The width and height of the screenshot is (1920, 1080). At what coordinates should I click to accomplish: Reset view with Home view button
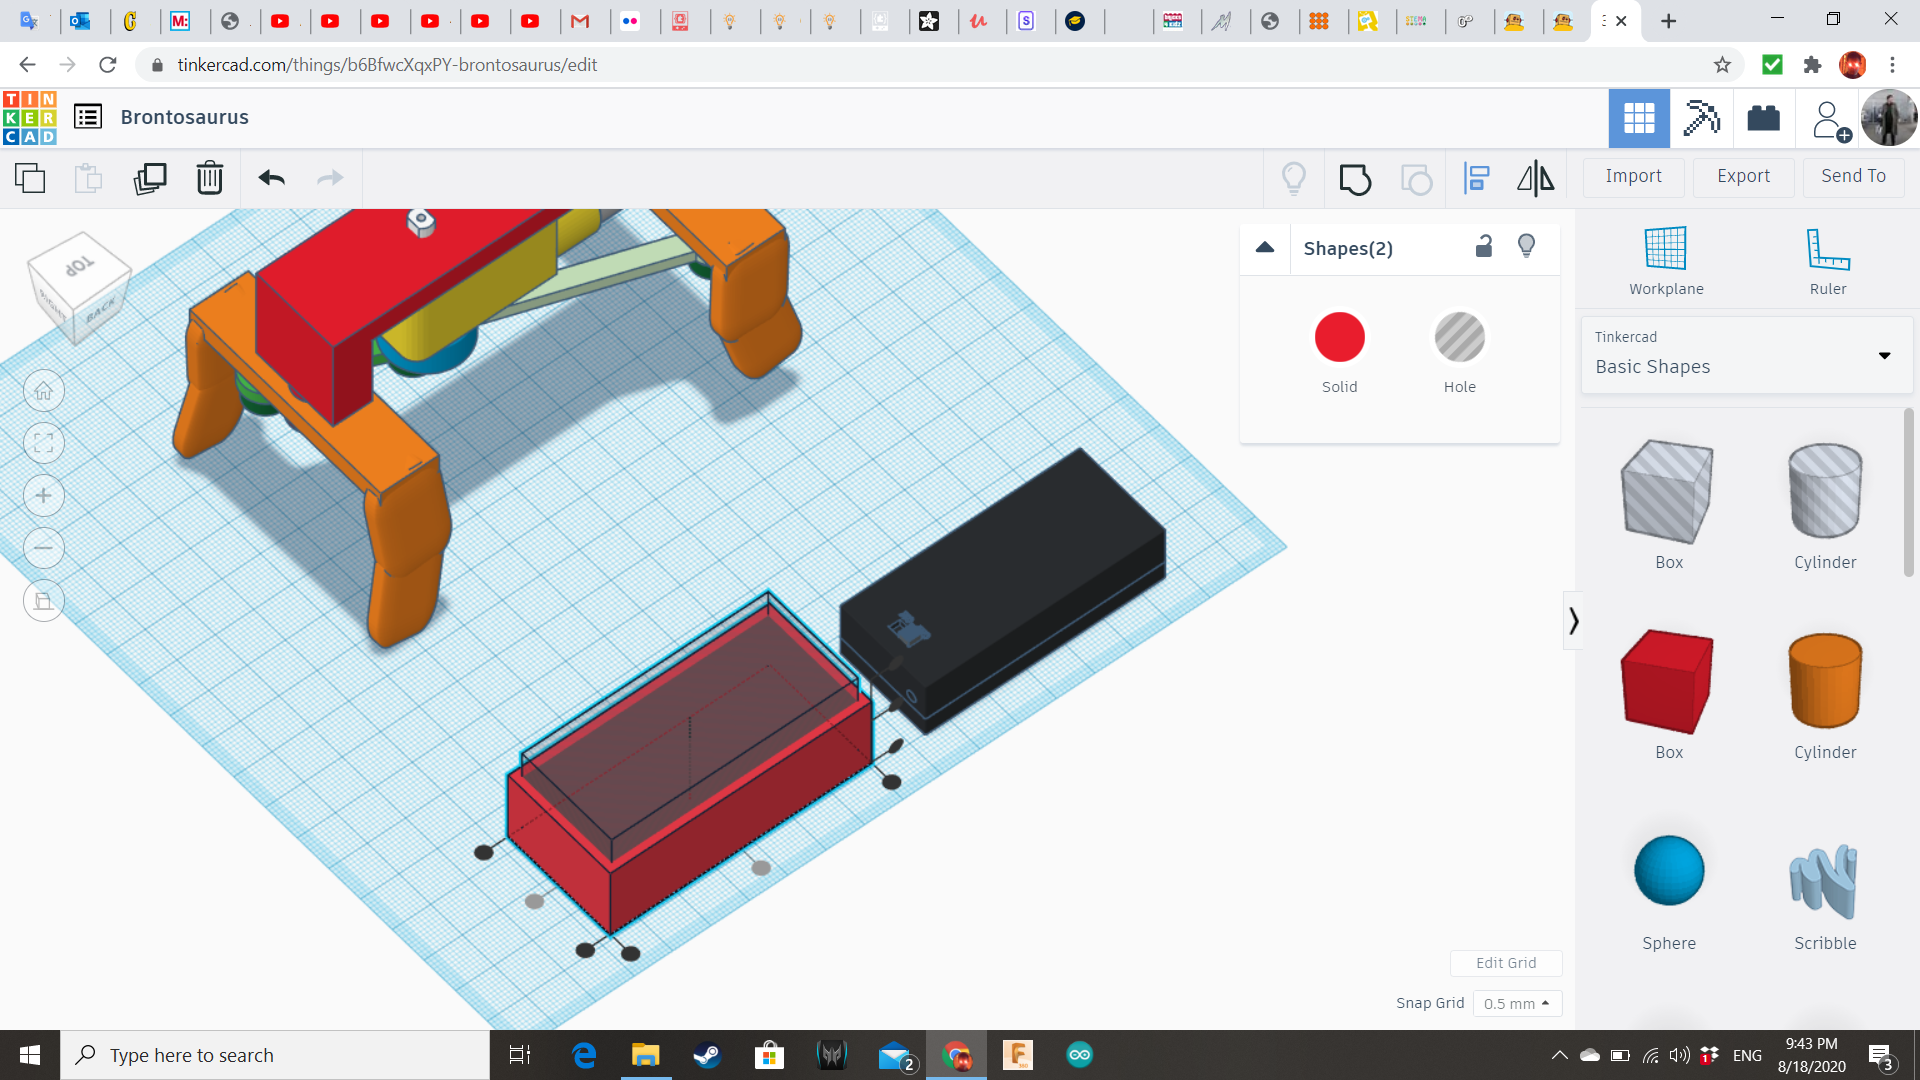pos(44,391)
